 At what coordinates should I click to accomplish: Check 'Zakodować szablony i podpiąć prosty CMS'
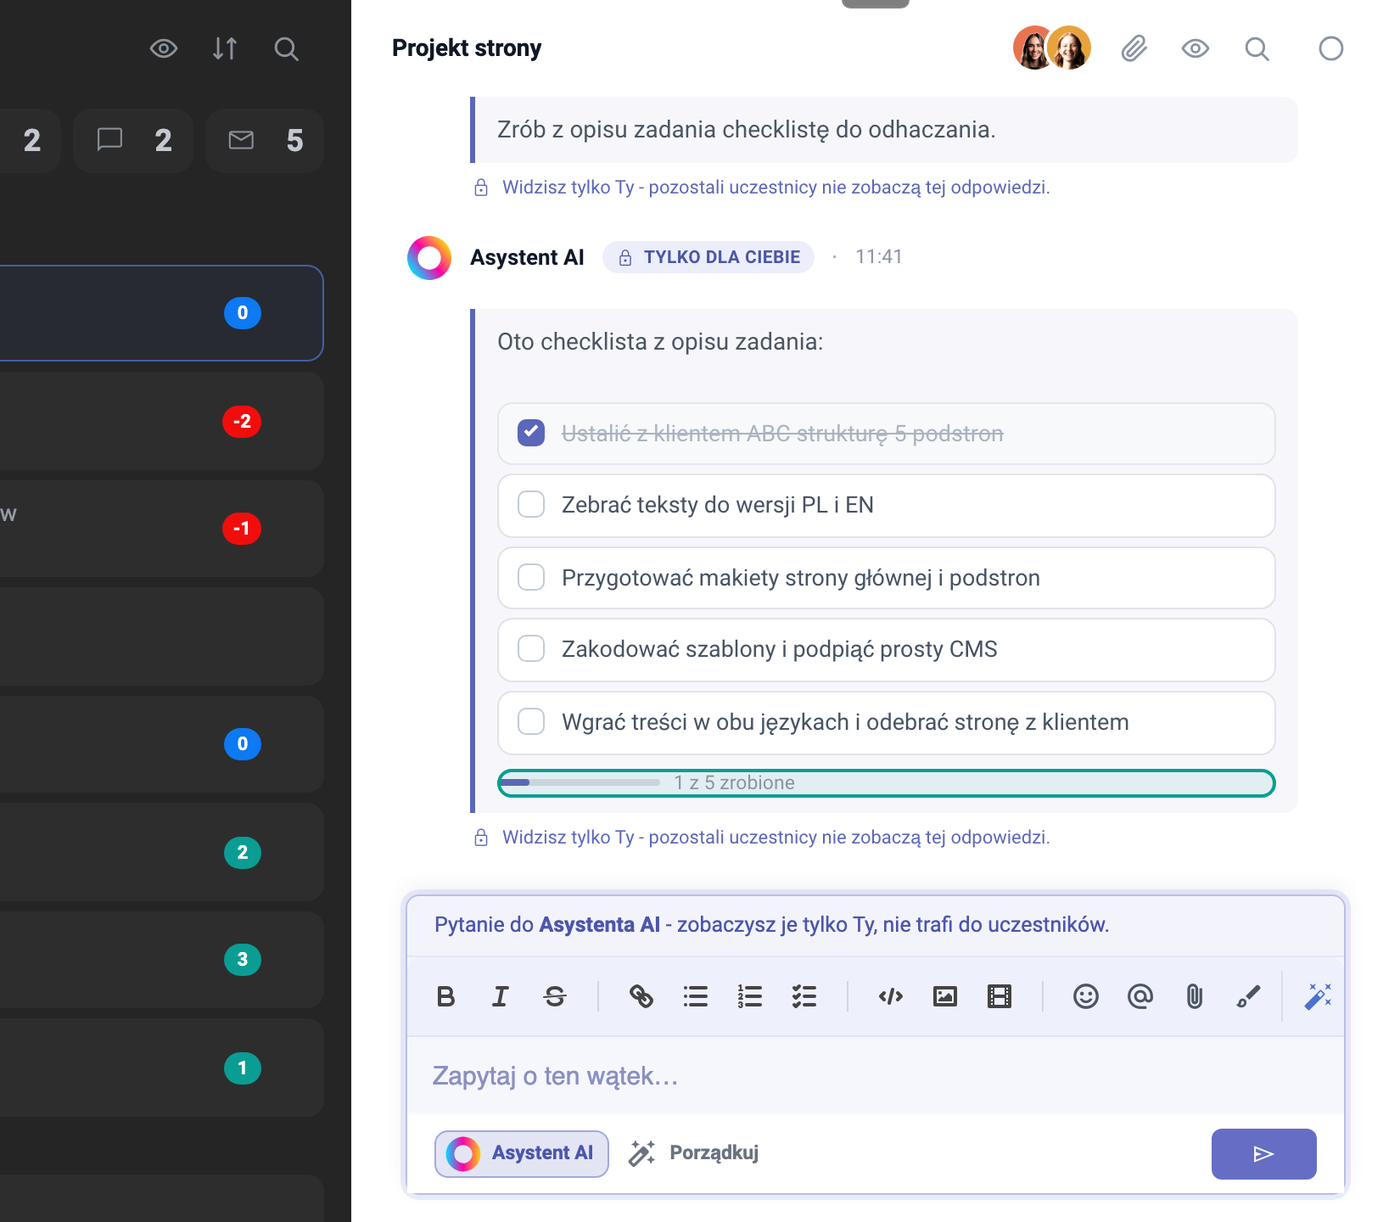[x=531, y=648]
